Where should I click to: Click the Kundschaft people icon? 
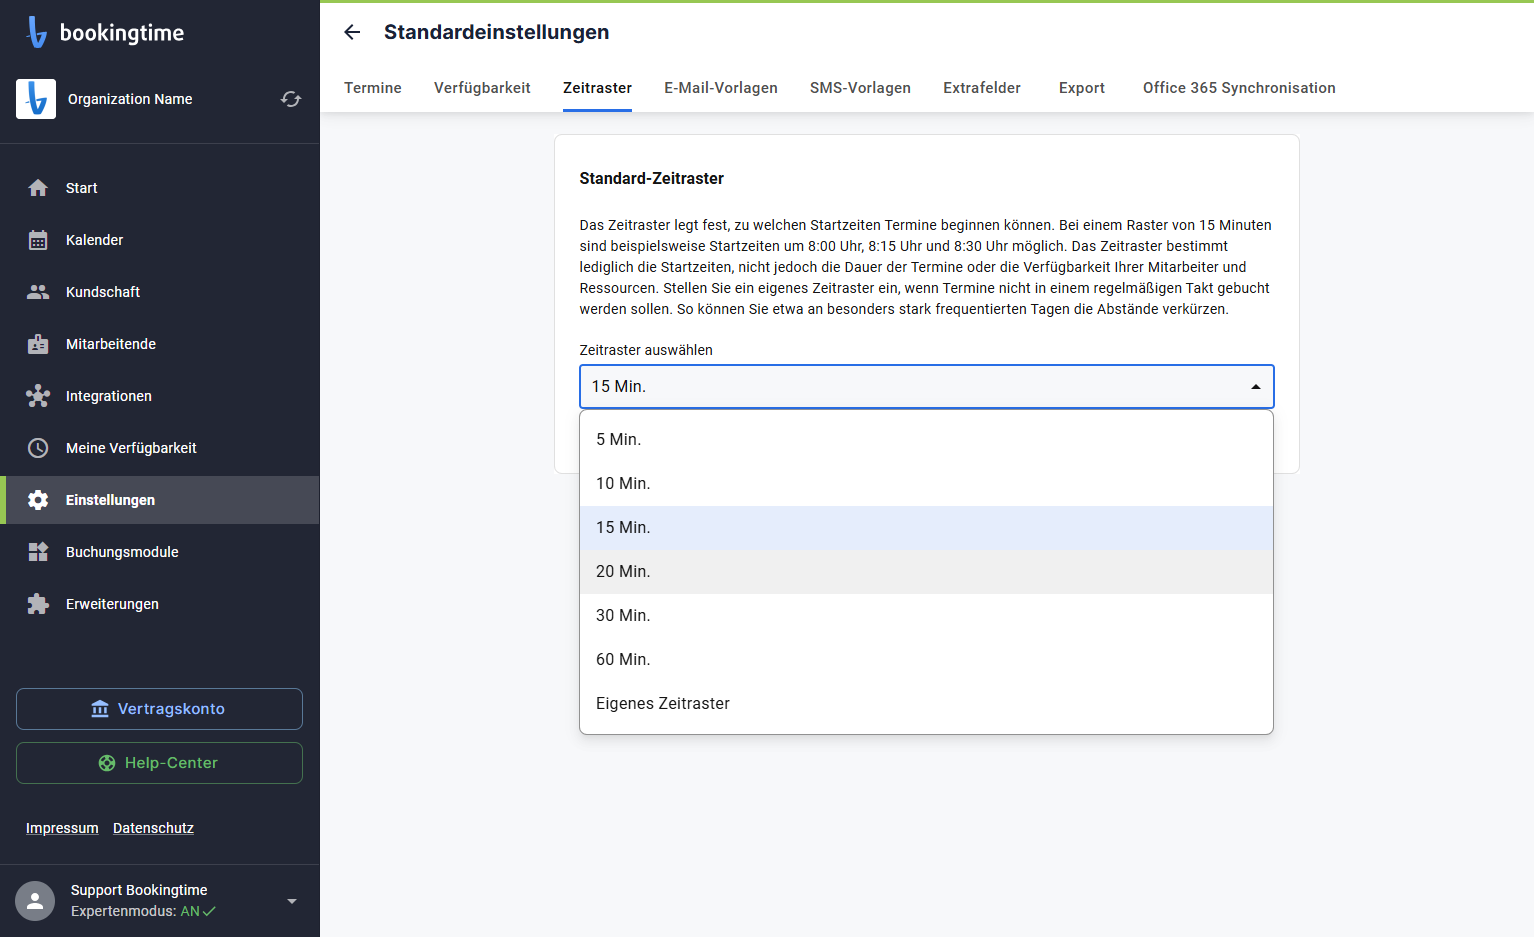[x=38, y=292]
